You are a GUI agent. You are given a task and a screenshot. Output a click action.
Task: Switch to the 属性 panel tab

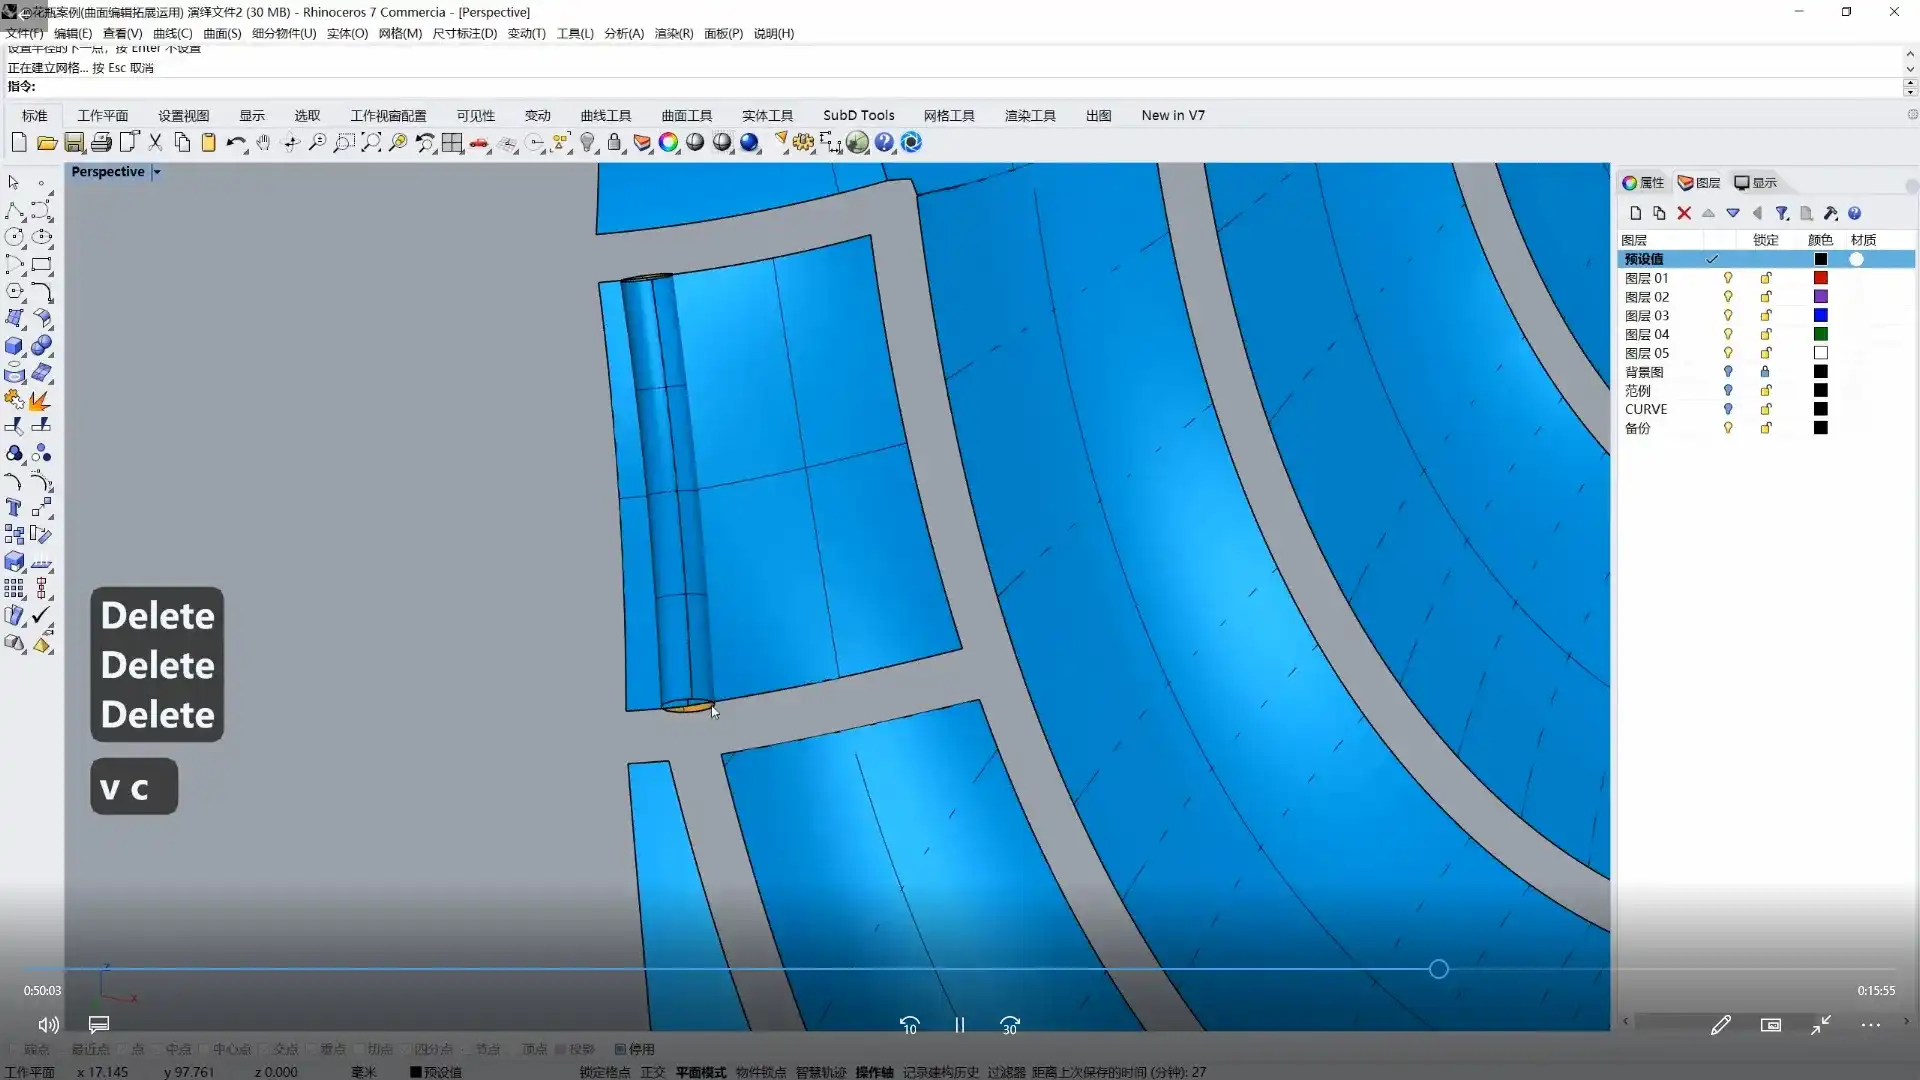(1643, 183)
